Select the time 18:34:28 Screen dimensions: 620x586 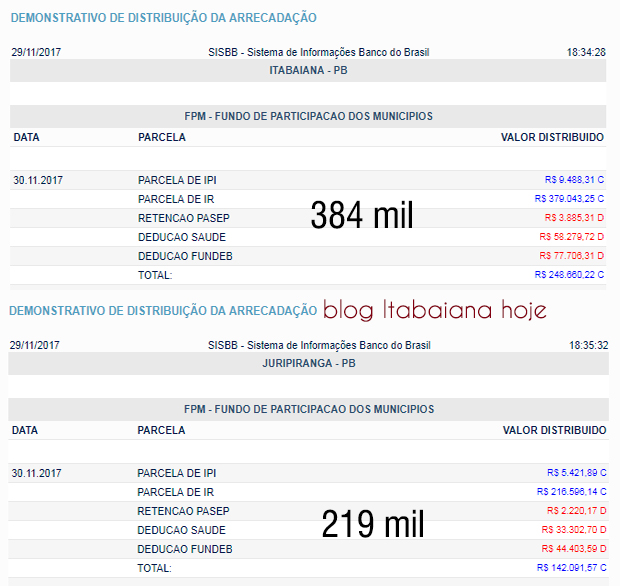[x=586, y=52]
